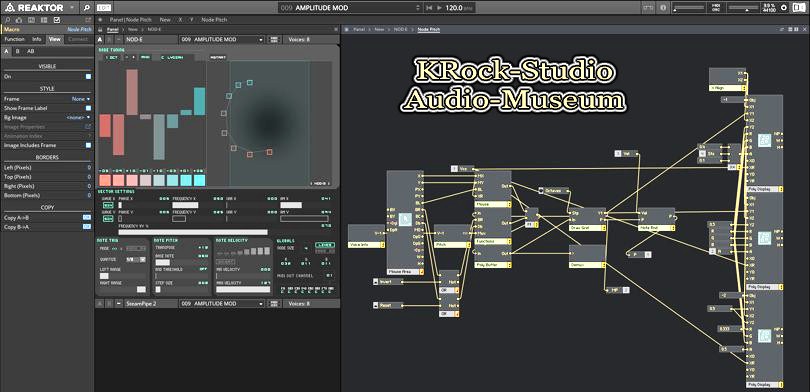Select the Draw Grid module

click(x=587, y=219)
